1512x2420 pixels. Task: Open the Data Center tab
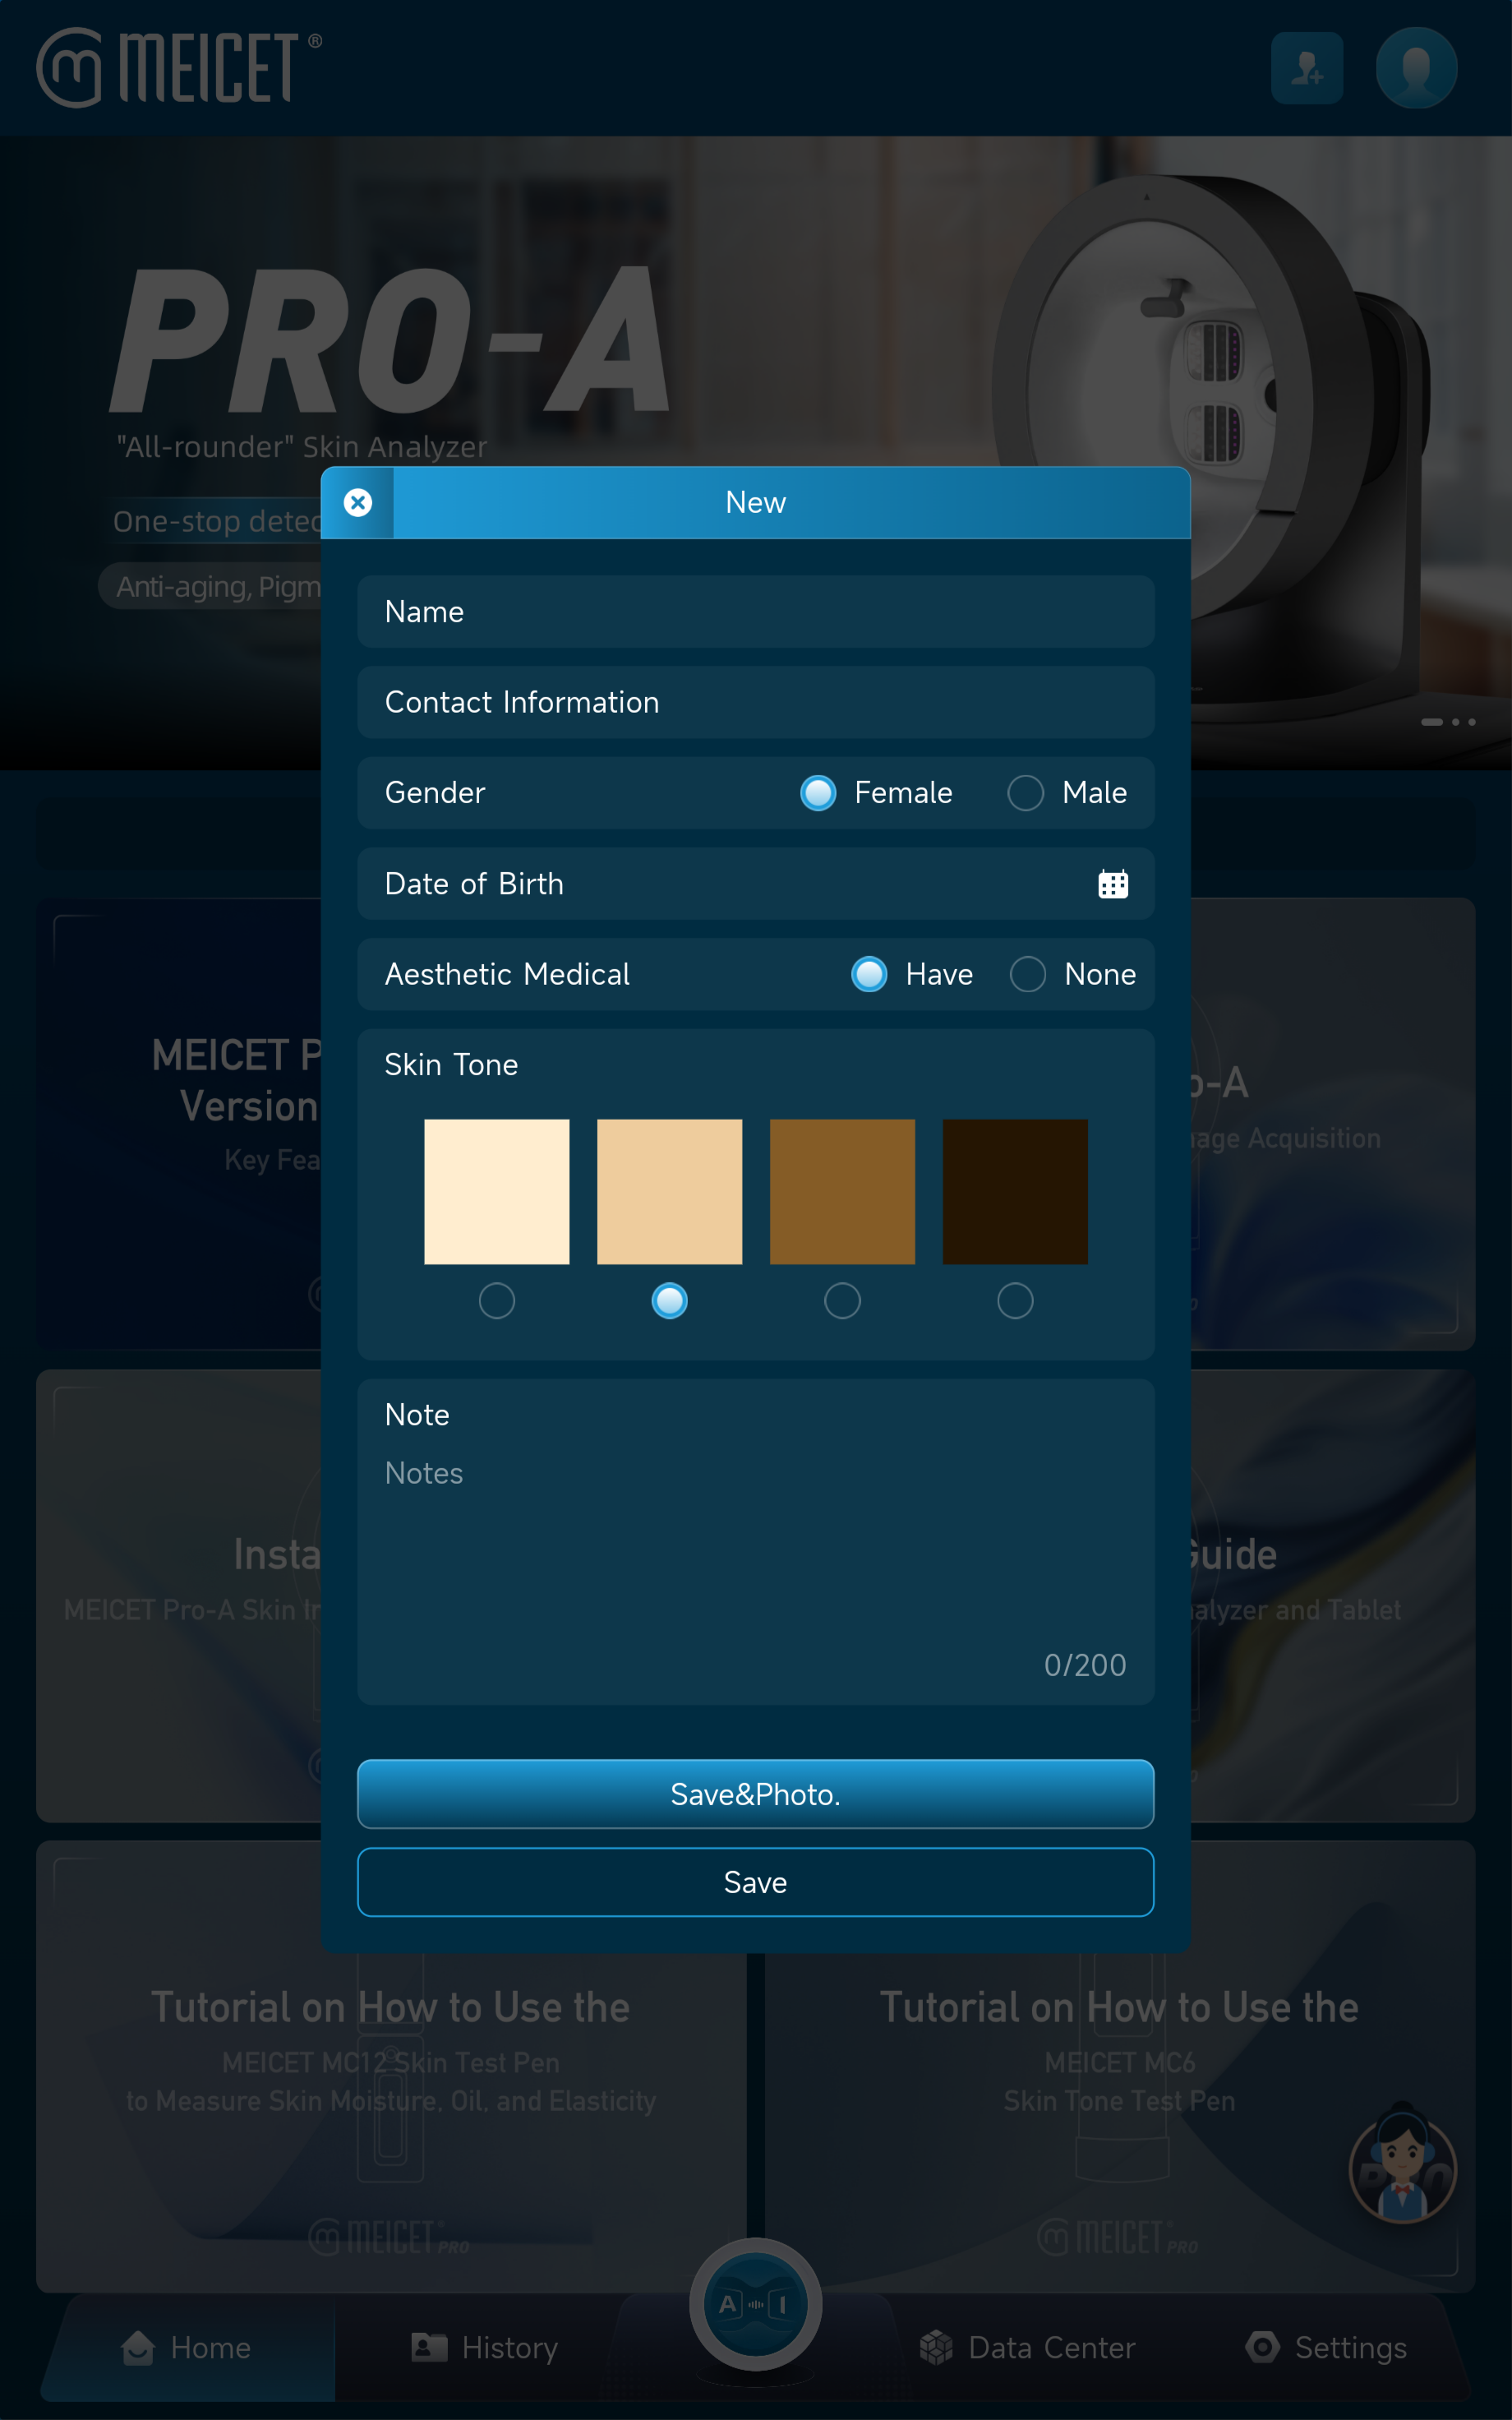pyautogui.click(x=1027, y=2348)
